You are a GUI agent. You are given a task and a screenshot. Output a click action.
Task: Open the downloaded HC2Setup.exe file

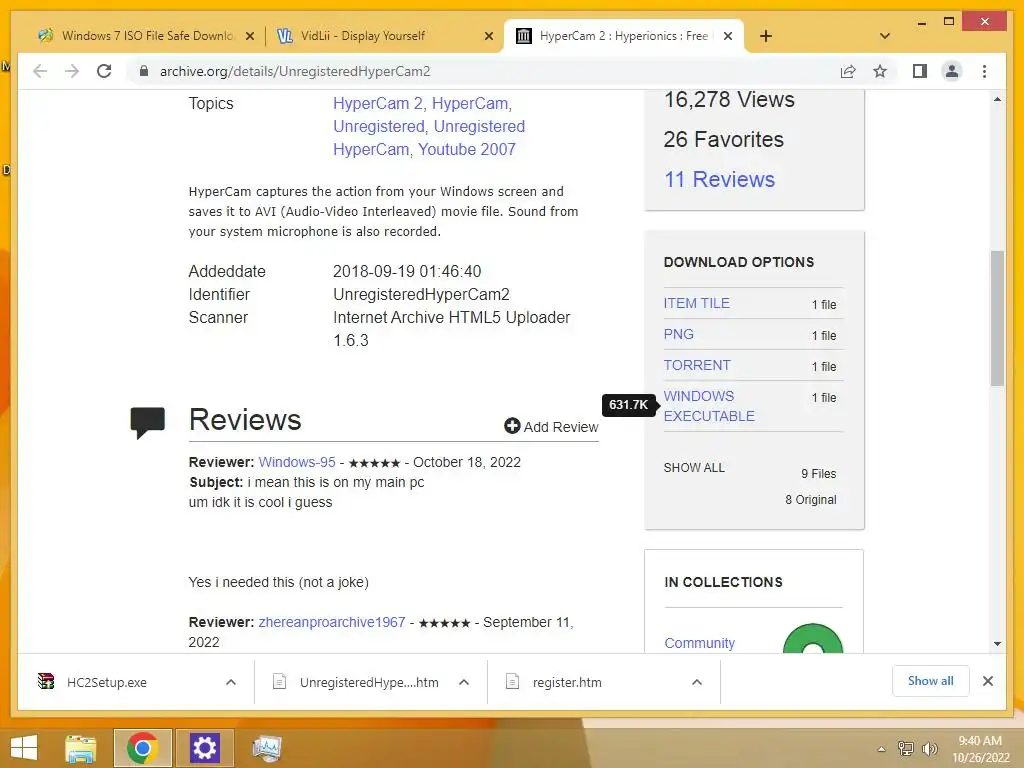[x=106, y=682]
